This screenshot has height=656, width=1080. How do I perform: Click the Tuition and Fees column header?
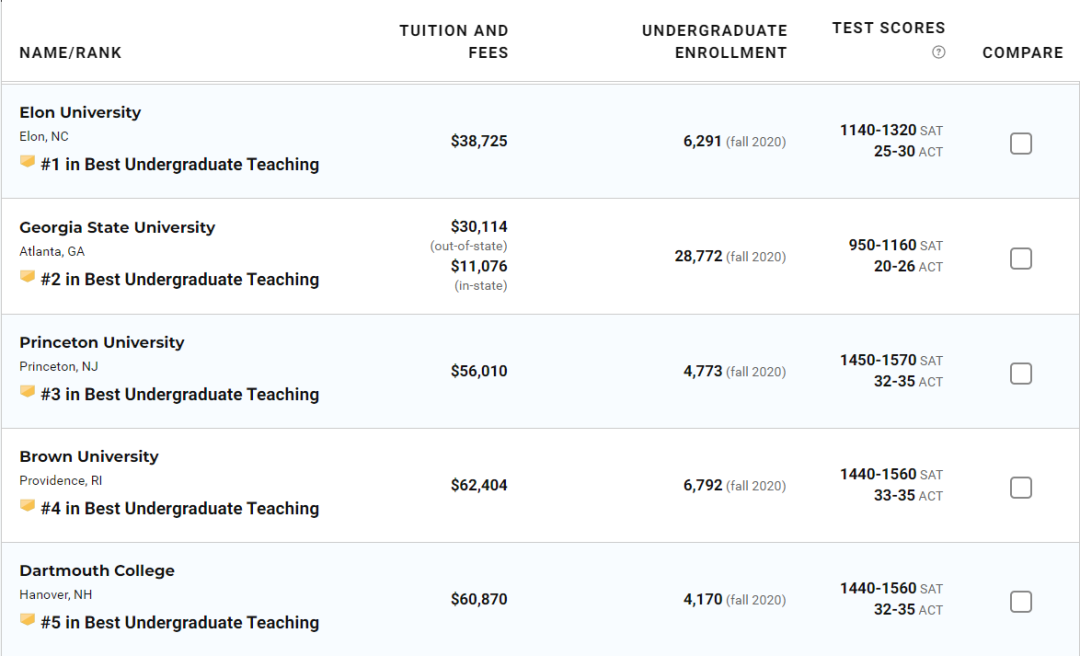454,42
